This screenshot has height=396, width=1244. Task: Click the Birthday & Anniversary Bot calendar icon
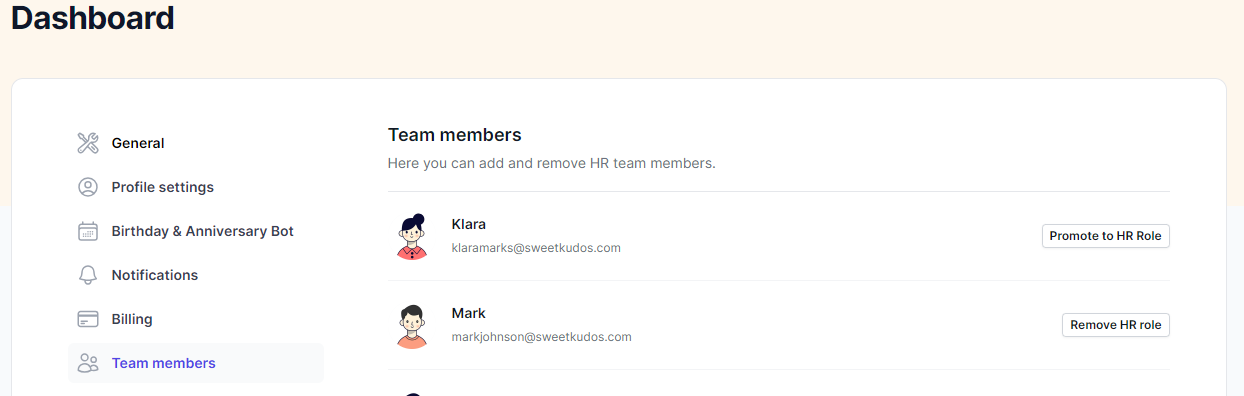[88, 231]
